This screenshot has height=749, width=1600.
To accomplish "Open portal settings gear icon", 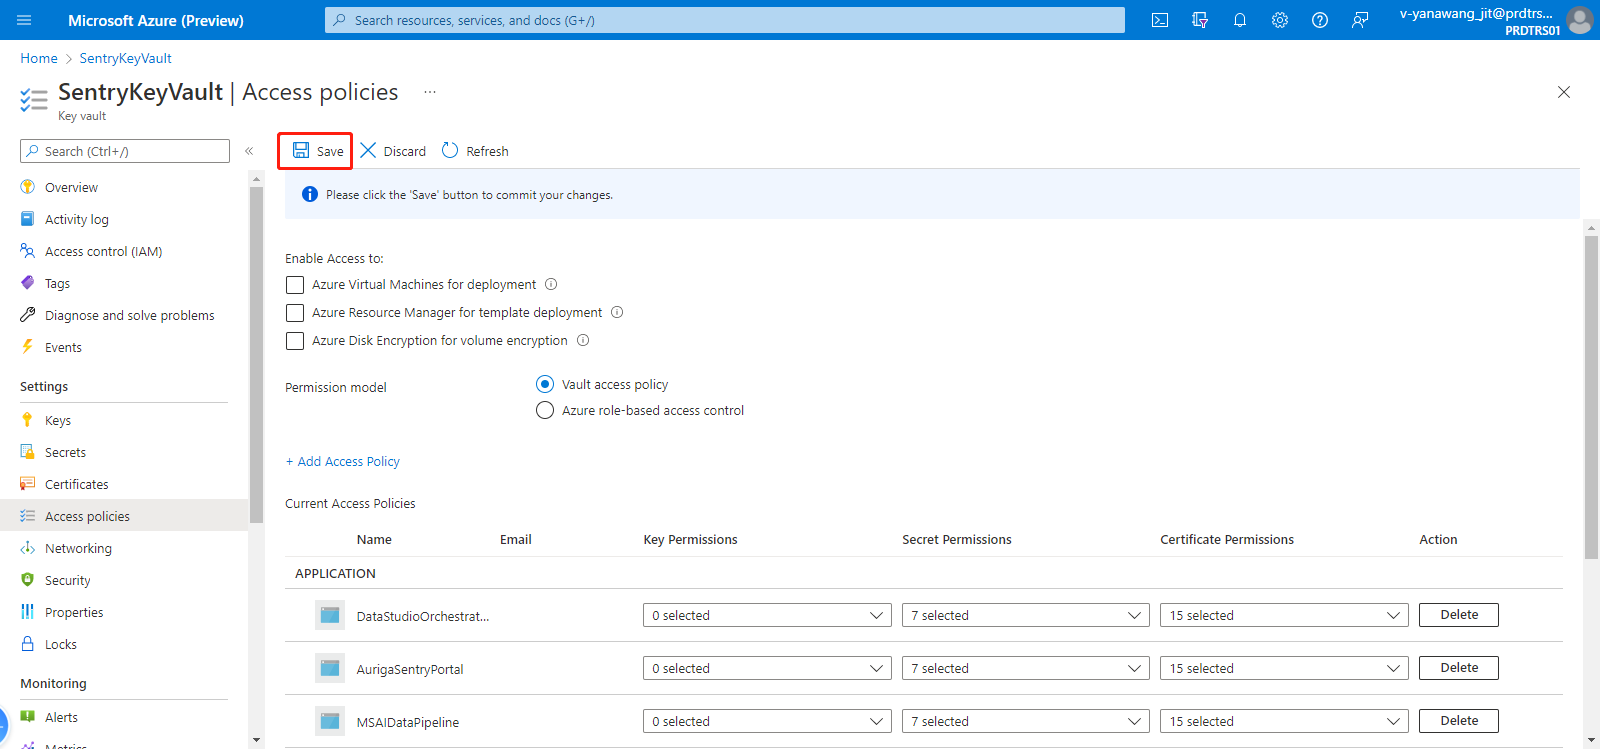I will (1280, 20).
